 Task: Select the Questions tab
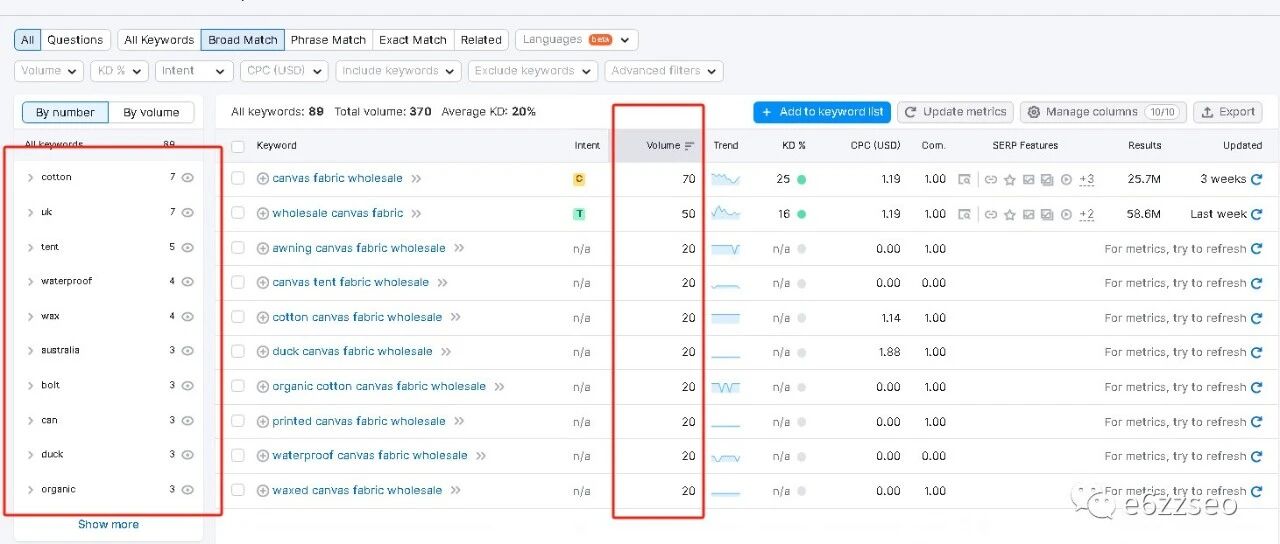click(75, 40)
